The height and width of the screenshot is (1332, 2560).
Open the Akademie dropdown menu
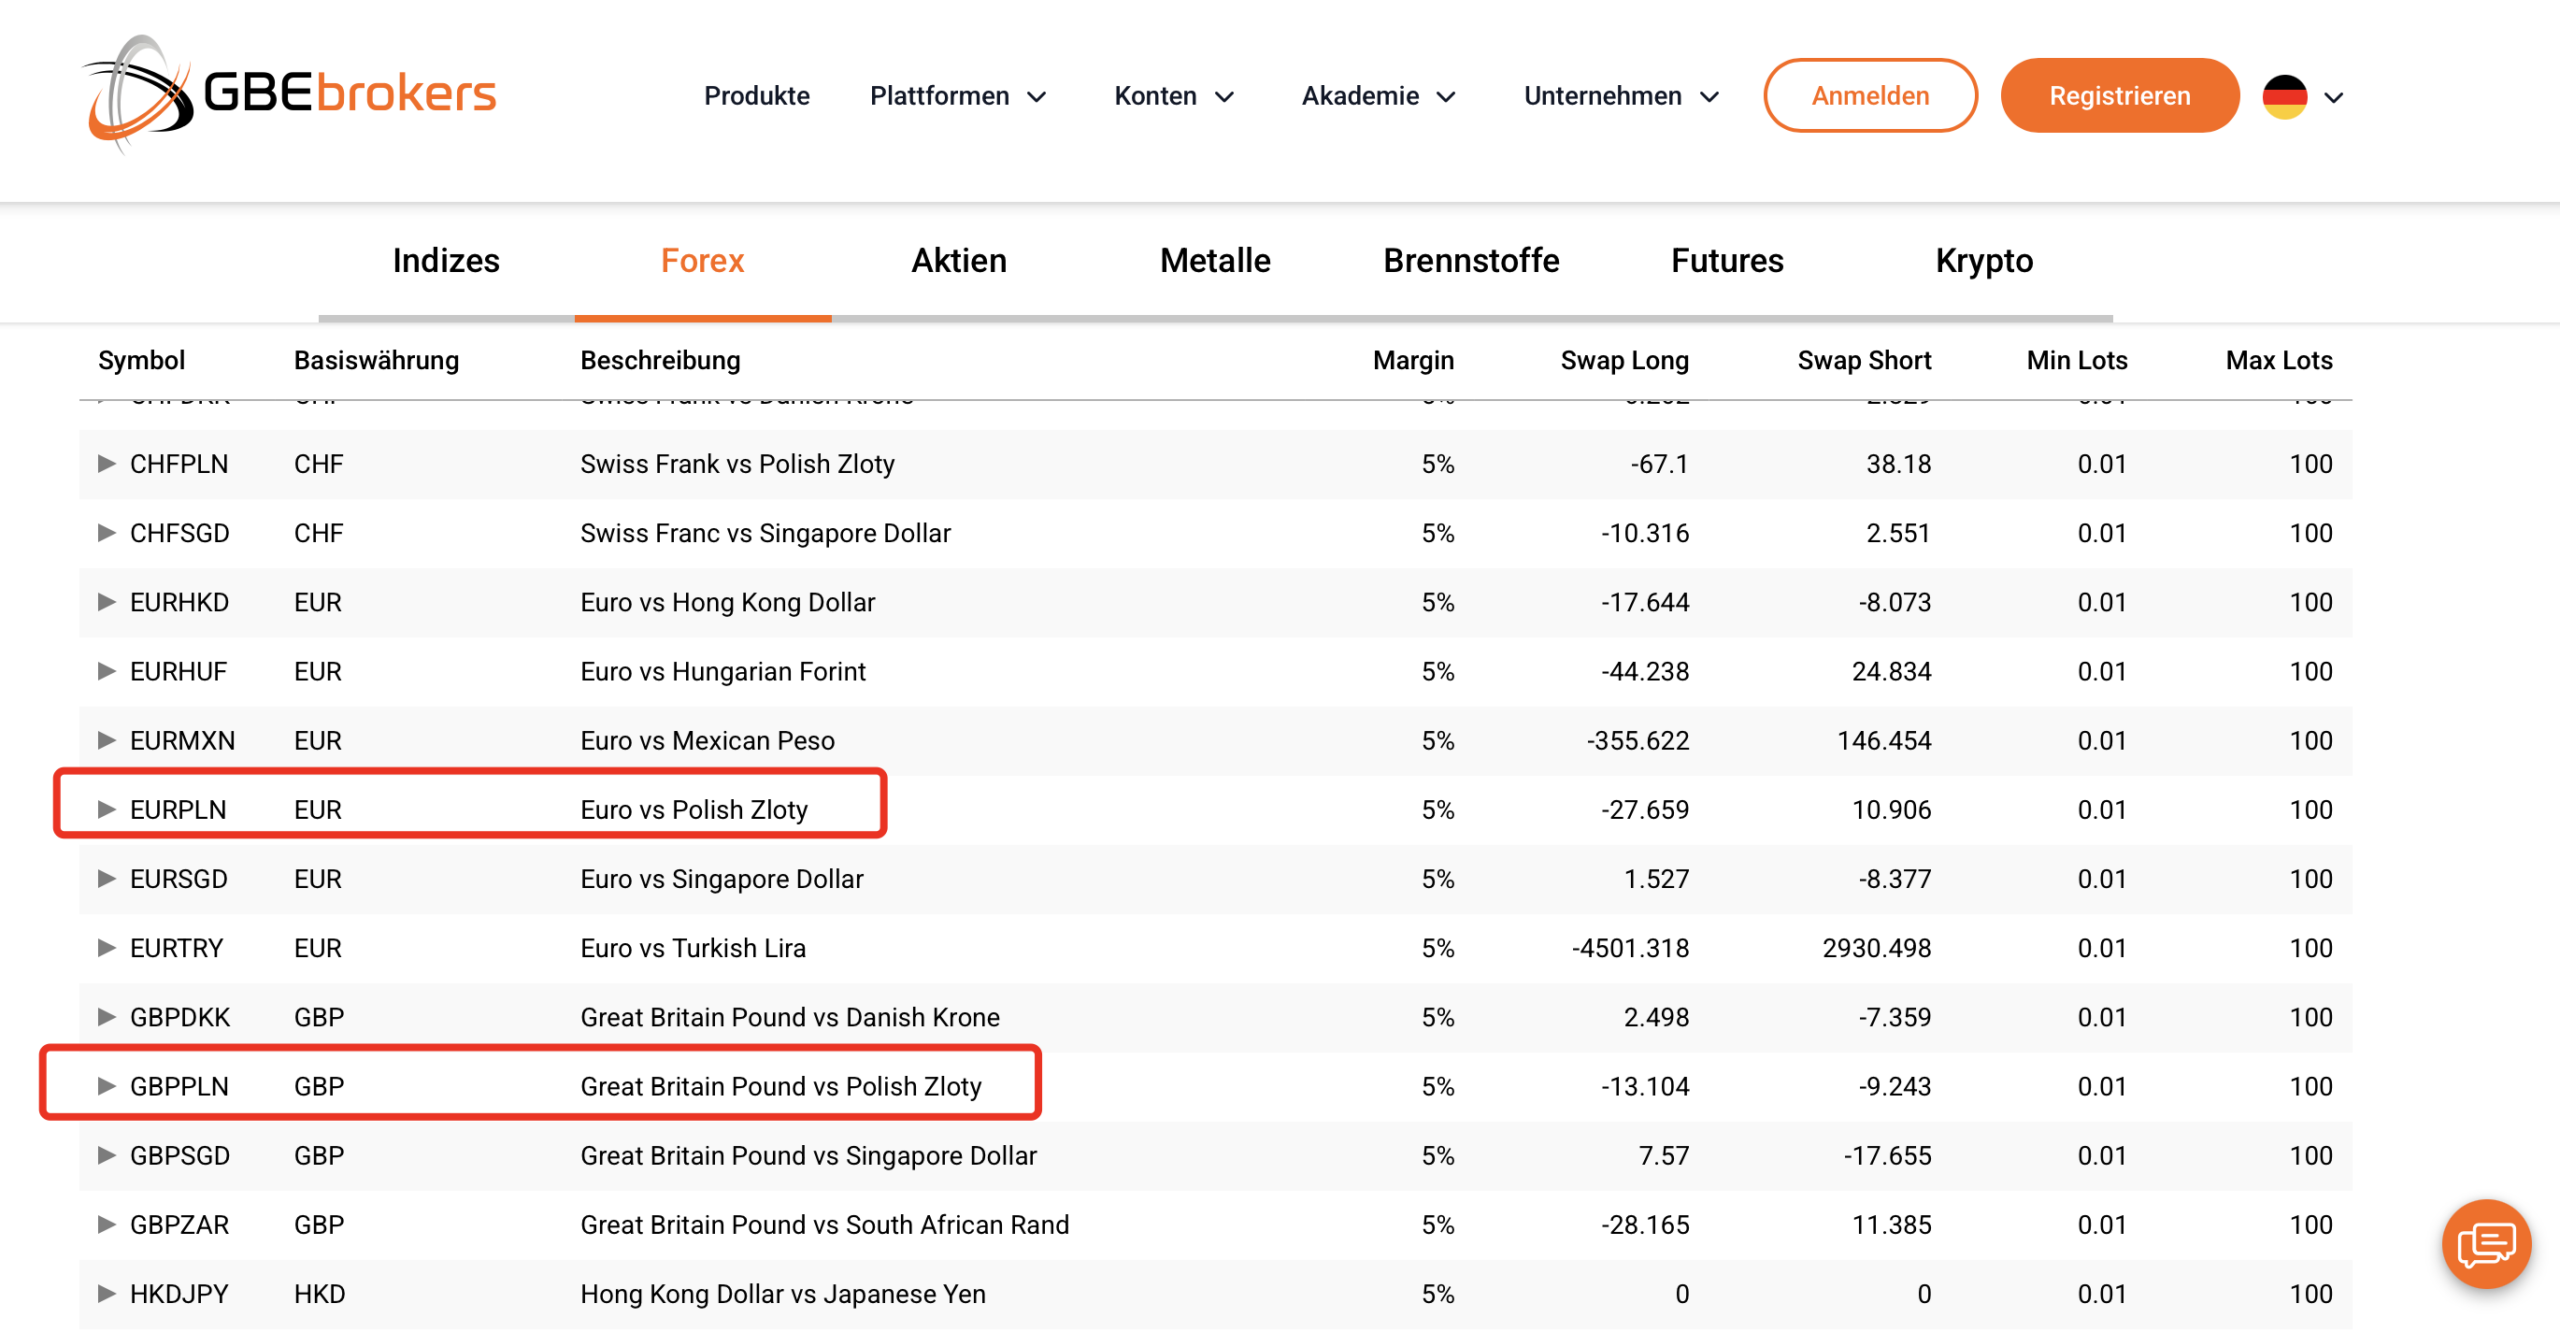[1378, 96]
